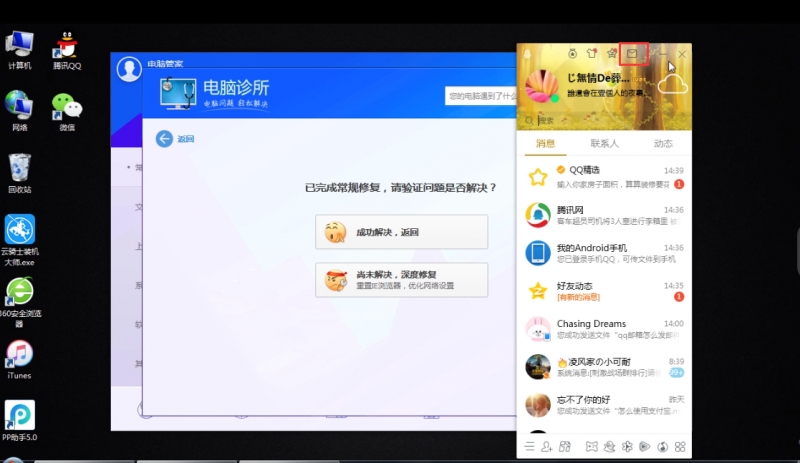Screen dimensions: 800x463
Task: Open the QQ精选 conversation
Action: coord(604,177)
